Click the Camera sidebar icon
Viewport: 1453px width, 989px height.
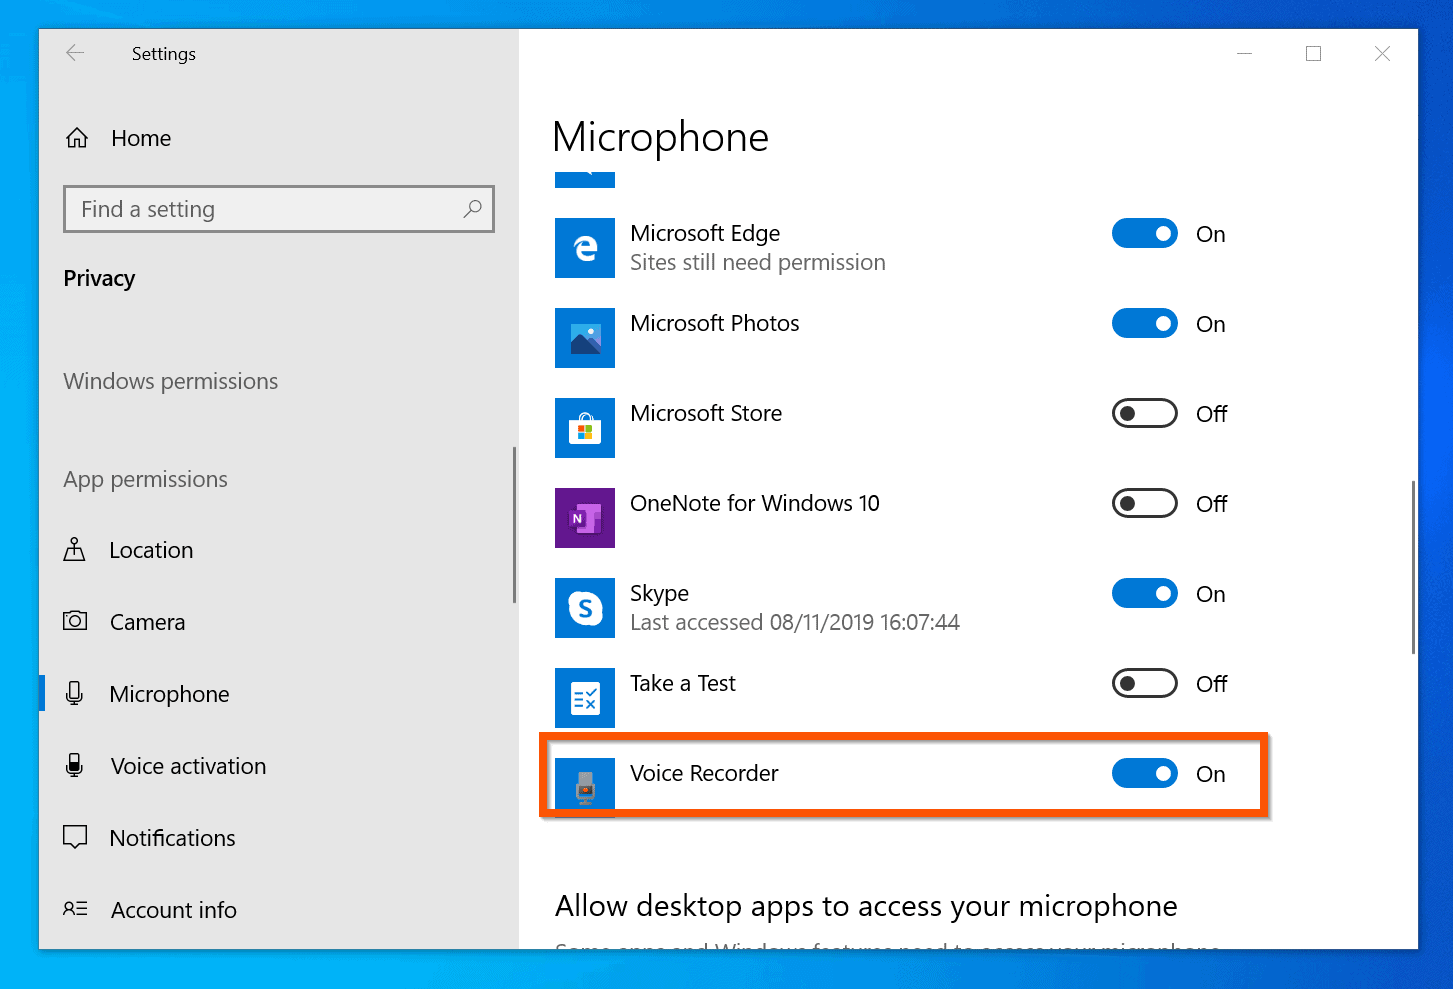pyautogui.click(x=75, y=621)
